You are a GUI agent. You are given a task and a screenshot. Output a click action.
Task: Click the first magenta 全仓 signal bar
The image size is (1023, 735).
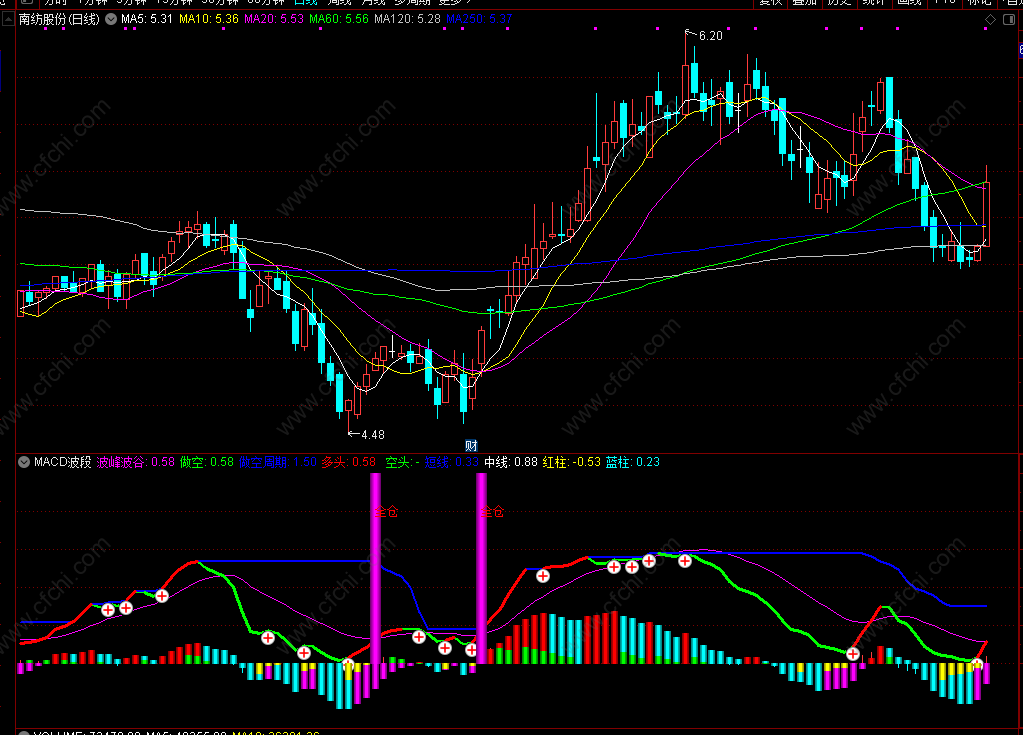click(375, 569)
